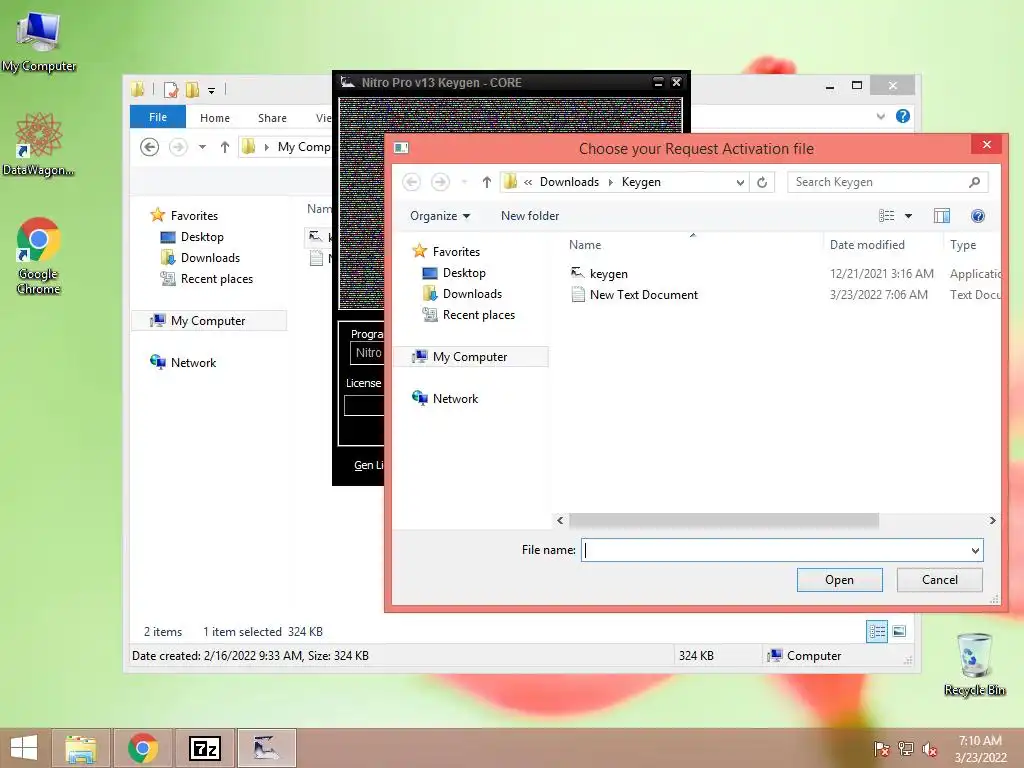1024x768 pixels.
Task: Go up one folder level in the dialog
Action: click(487, 182)
